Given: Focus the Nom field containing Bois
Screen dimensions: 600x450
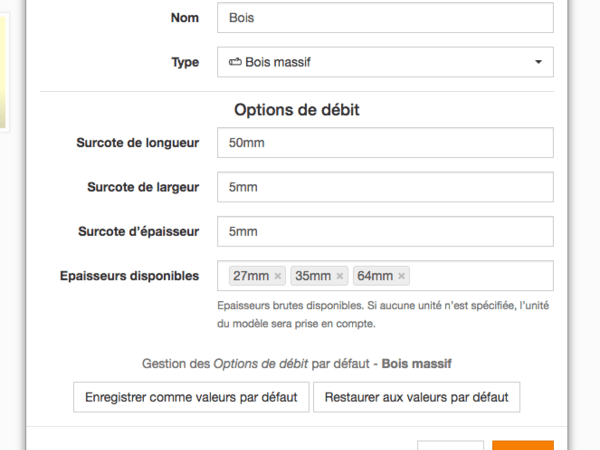Looking at the screenshot, I should [x=385, y=18].
